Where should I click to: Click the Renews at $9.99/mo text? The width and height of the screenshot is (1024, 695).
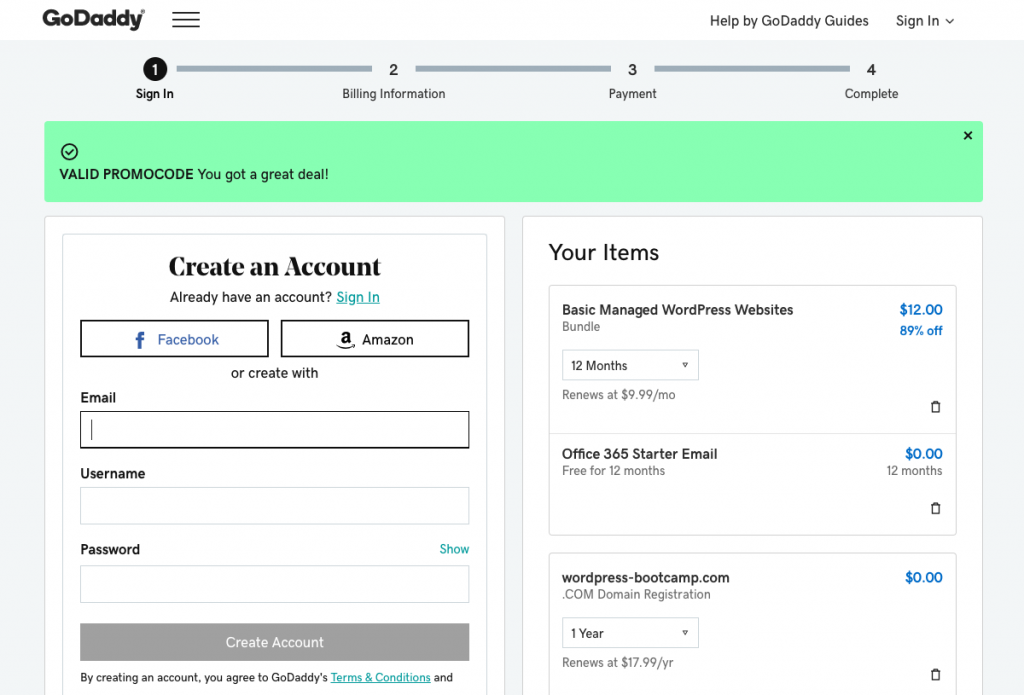(x=618, y=395)
